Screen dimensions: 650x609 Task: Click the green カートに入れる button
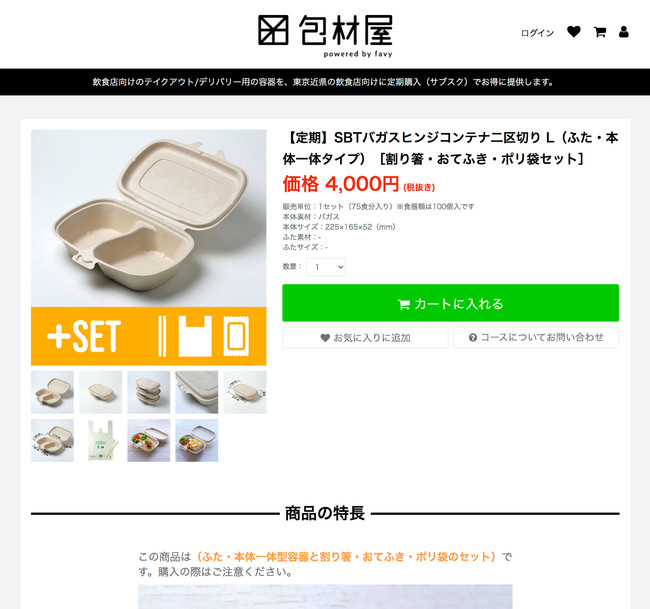click(x=451, y=303)
